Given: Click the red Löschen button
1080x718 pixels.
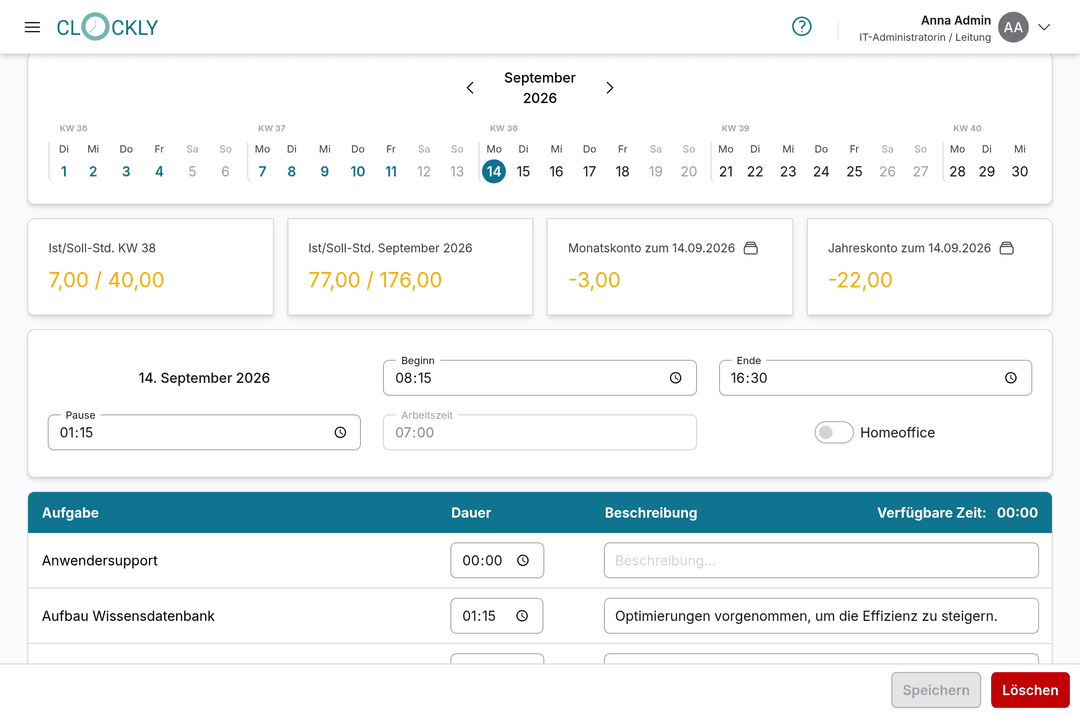Looking at the screenshot, I should pos(1030,690).
